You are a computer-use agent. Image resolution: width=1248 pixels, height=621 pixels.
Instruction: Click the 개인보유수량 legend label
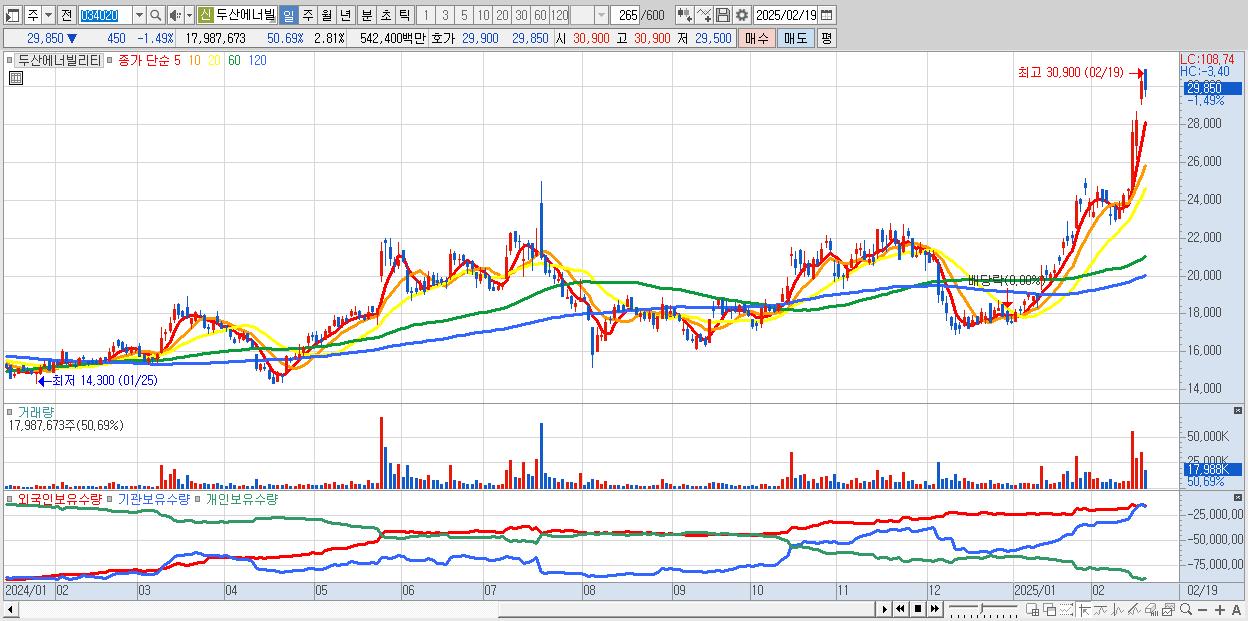pyautogui.click(x=241, y=498)
